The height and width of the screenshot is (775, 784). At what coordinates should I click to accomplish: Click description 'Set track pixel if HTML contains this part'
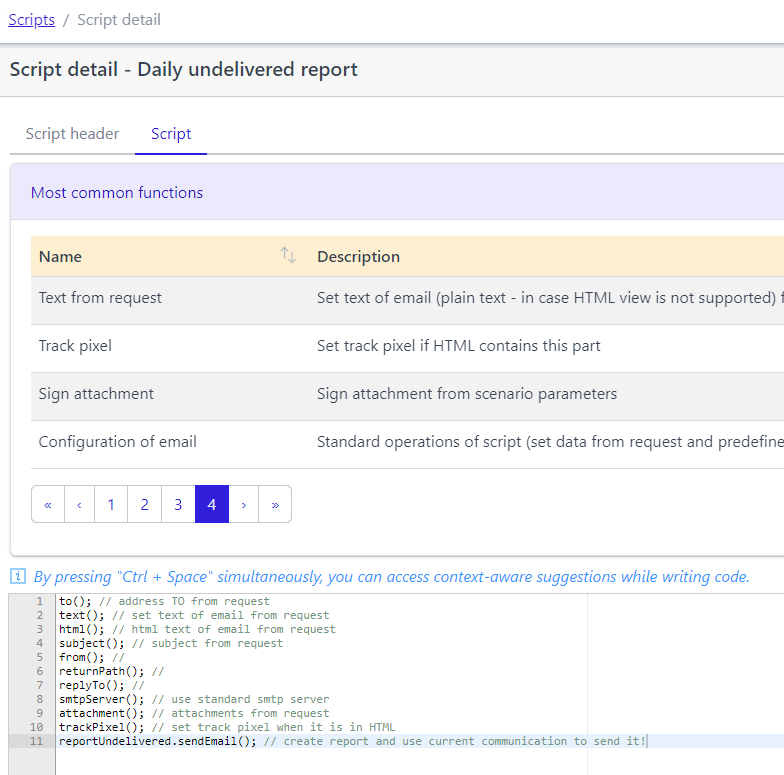click(458, 346)
